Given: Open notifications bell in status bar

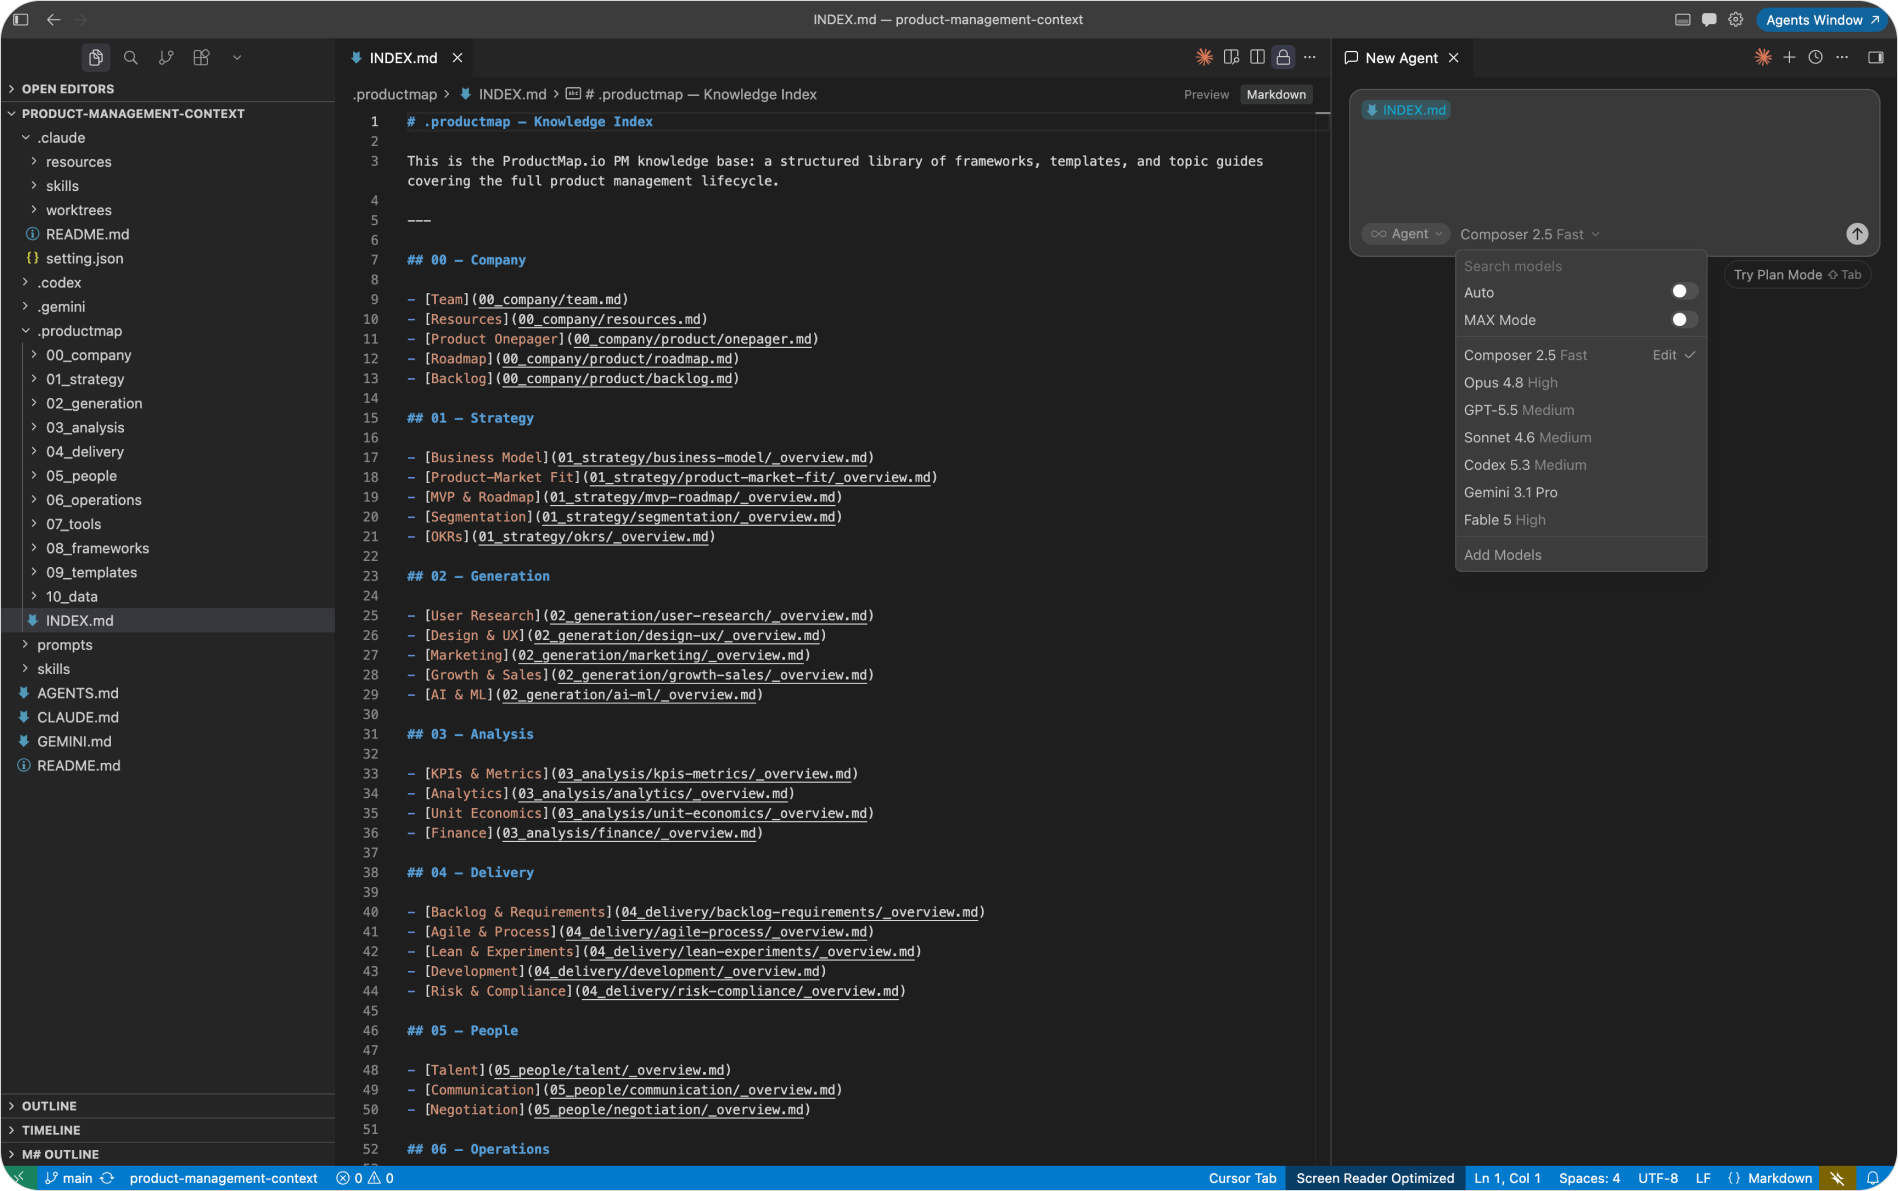Looking at the screenshot, I should pos(1873,1178).
